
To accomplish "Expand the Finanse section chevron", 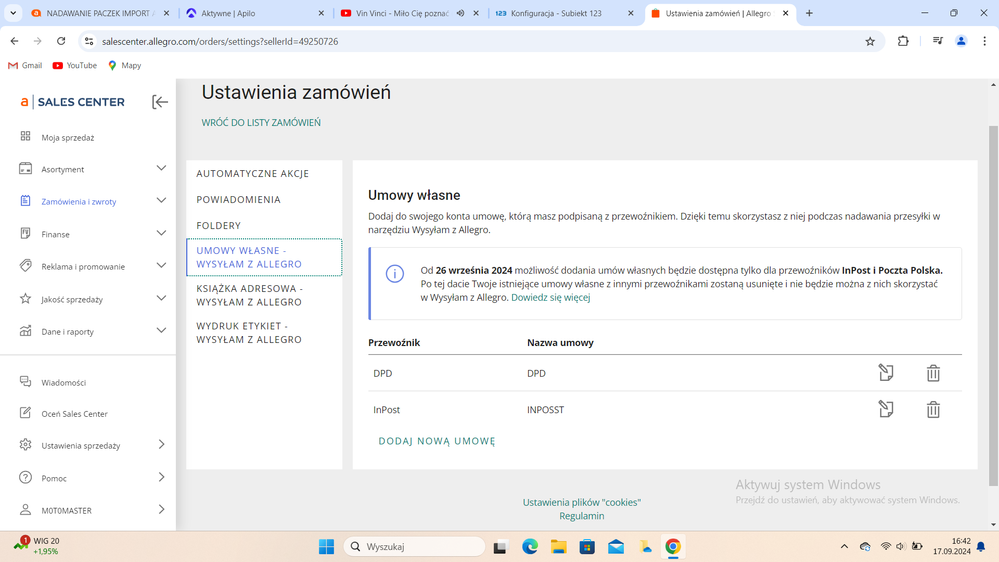I will pyautogui.click(x=161, y=233).
